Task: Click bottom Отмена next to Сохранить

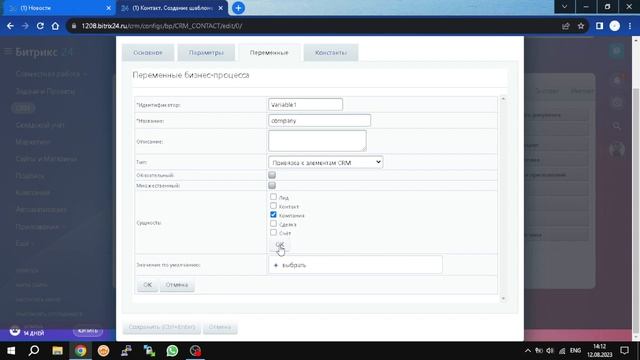Action: pyautogui.click(x=220, y=327)
